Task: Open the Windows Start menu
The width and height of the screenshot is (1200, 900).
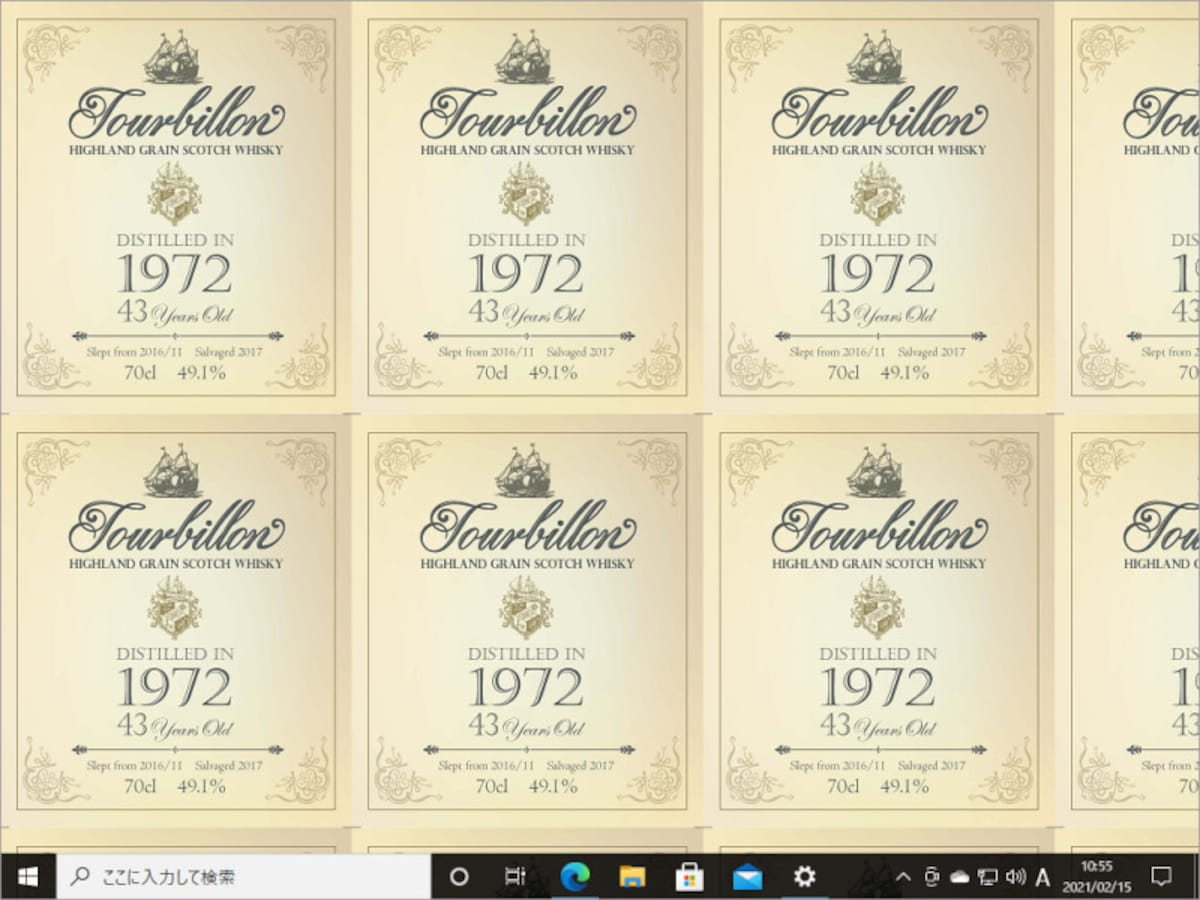Action: [27, 877]
